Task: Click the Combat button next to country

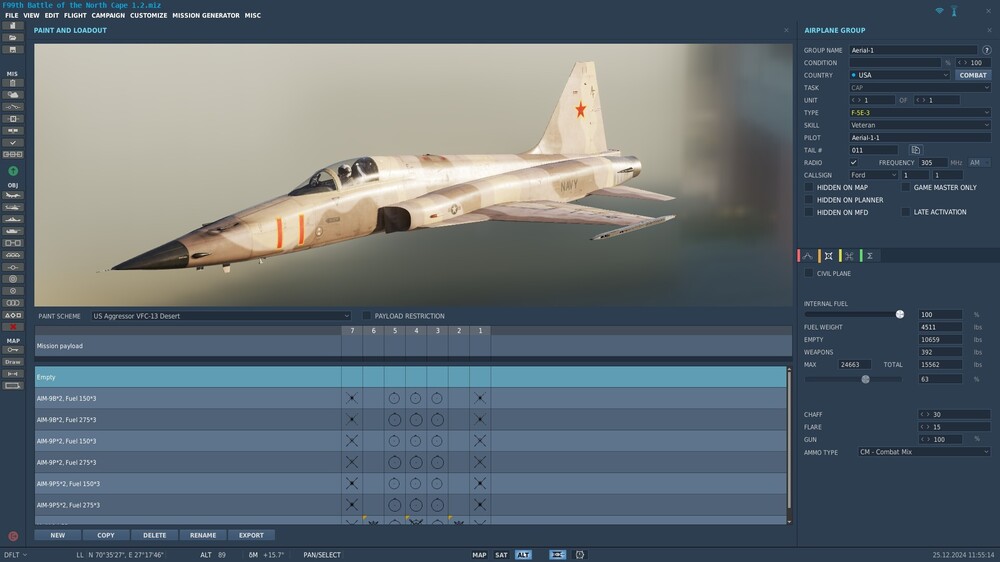Action: point(973,75)
